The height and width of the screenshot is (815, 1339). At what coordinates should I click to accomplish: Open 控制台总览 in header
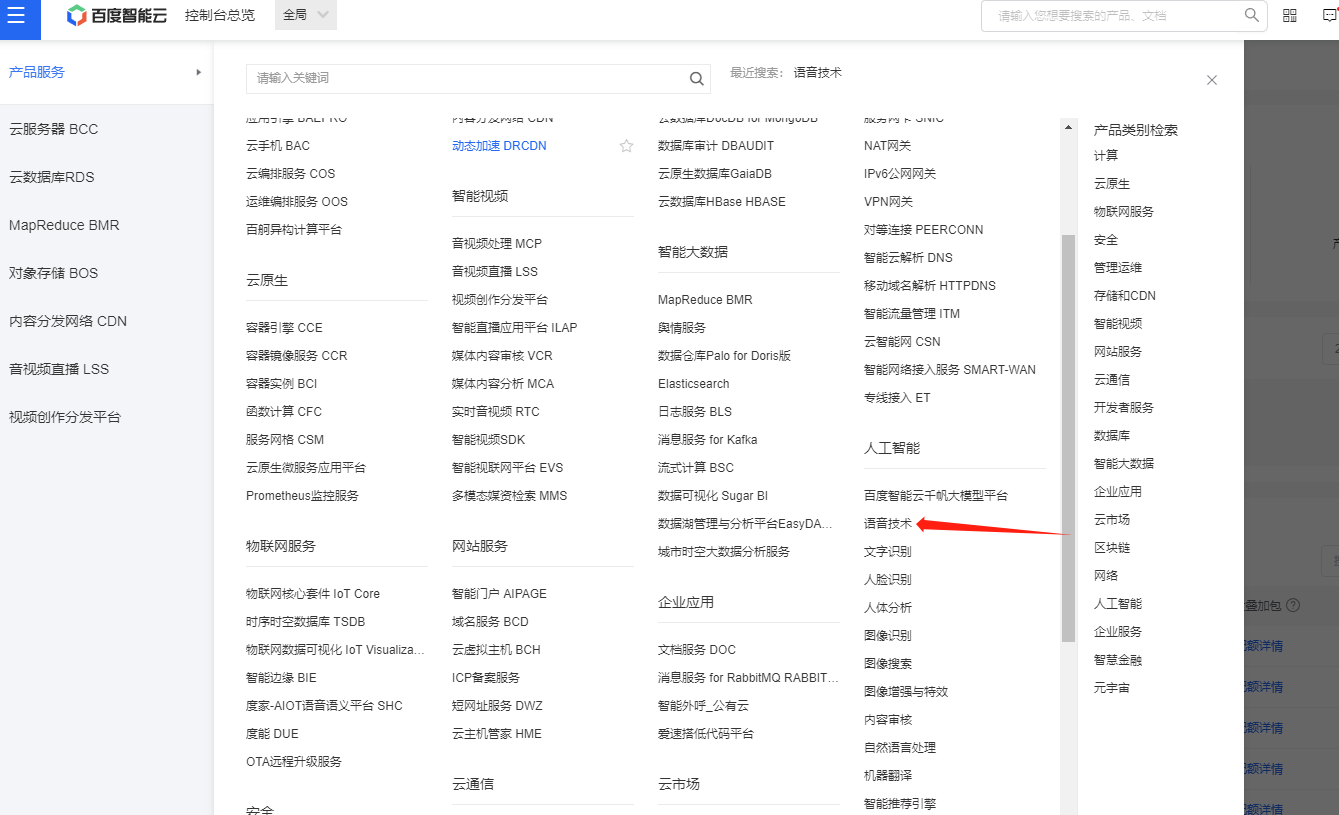(x=220, y=16)
